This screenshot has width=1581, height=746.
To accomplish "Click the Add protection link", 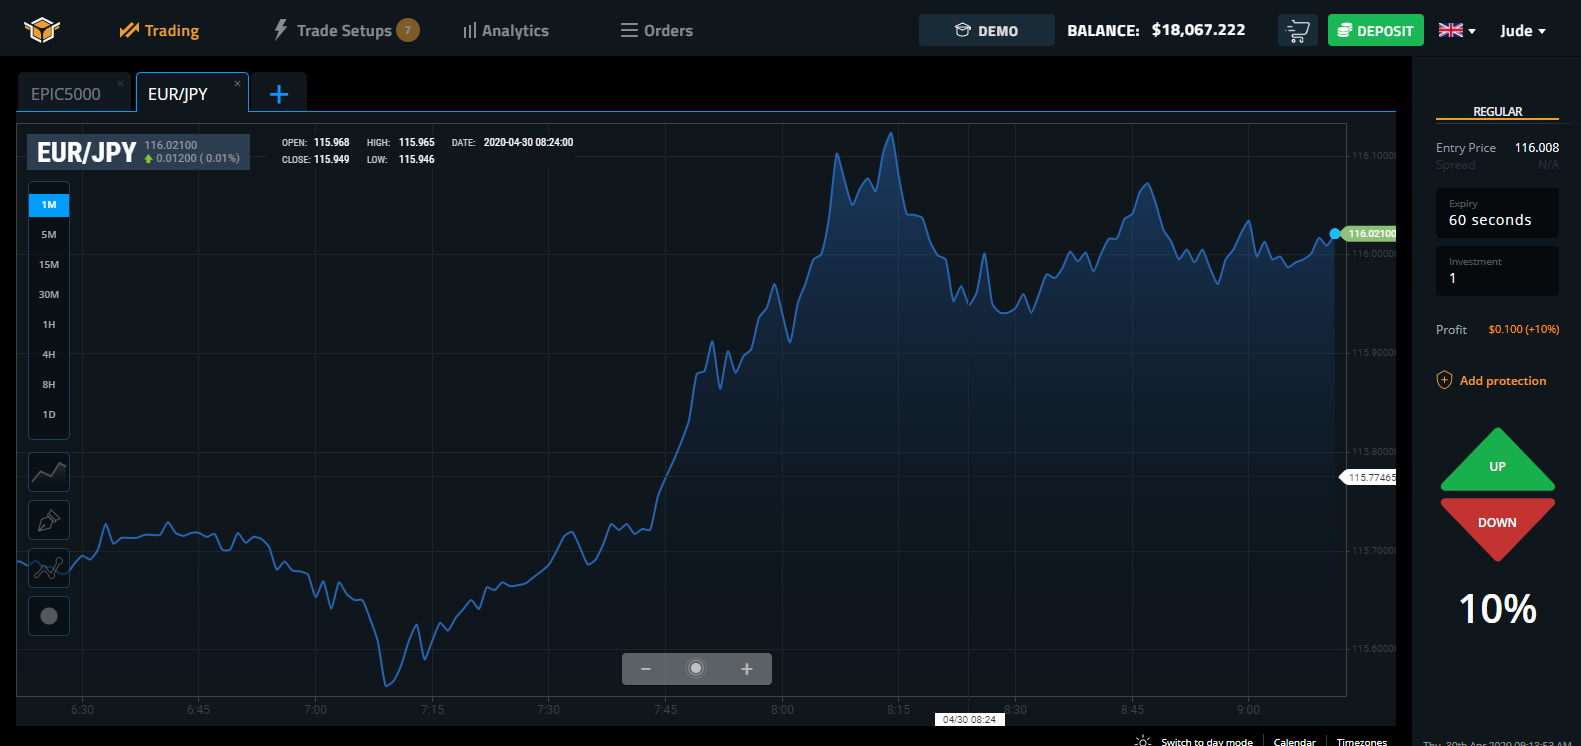I will [1503, 381].
